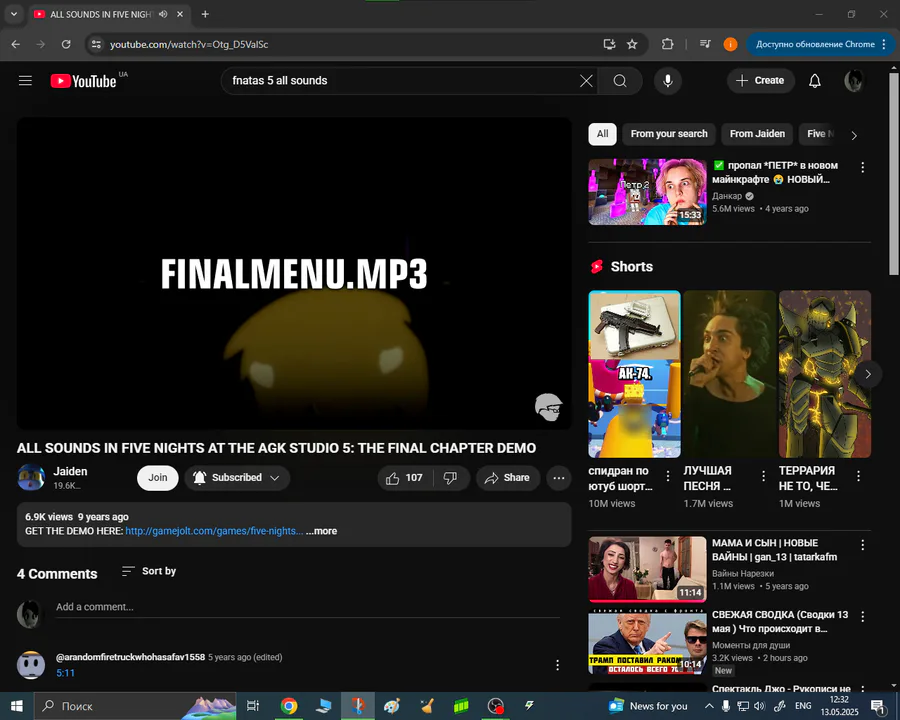
Task: Open more actions for the video
Action: pyautogui.click(x=558, y=478)
